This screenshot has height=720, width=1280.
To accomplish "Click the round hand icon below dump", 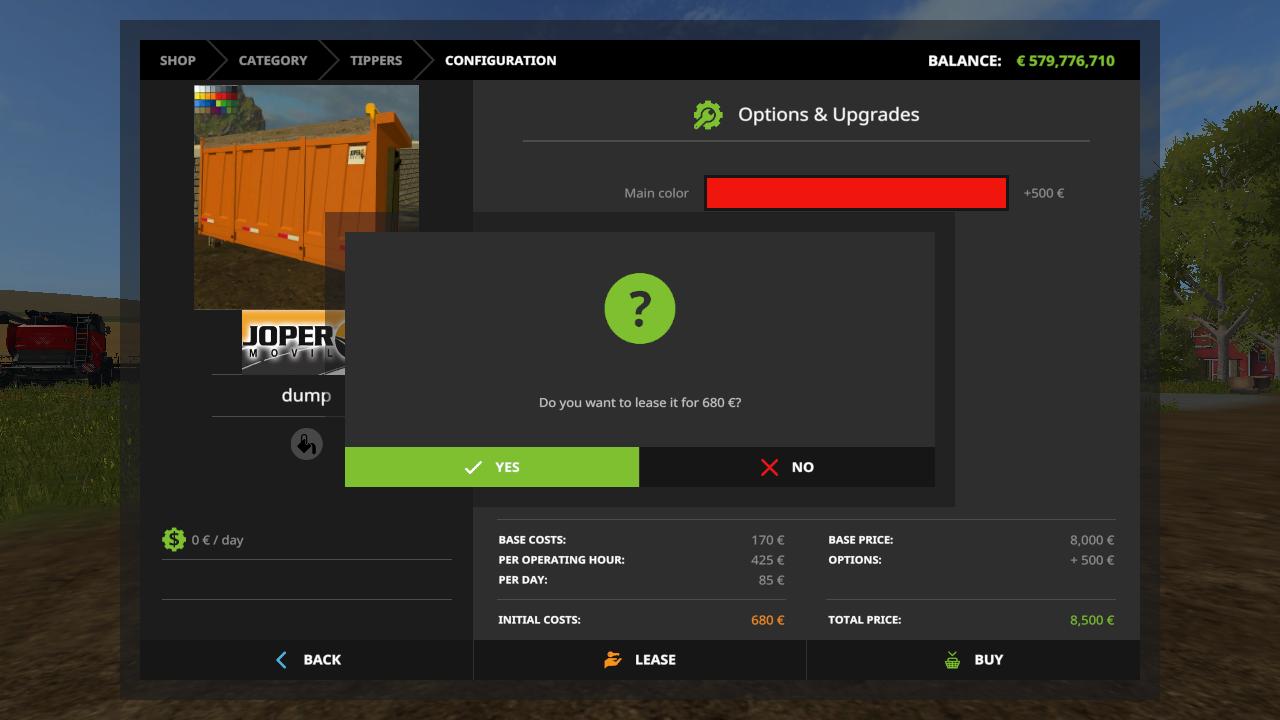I will click(306, 444).
